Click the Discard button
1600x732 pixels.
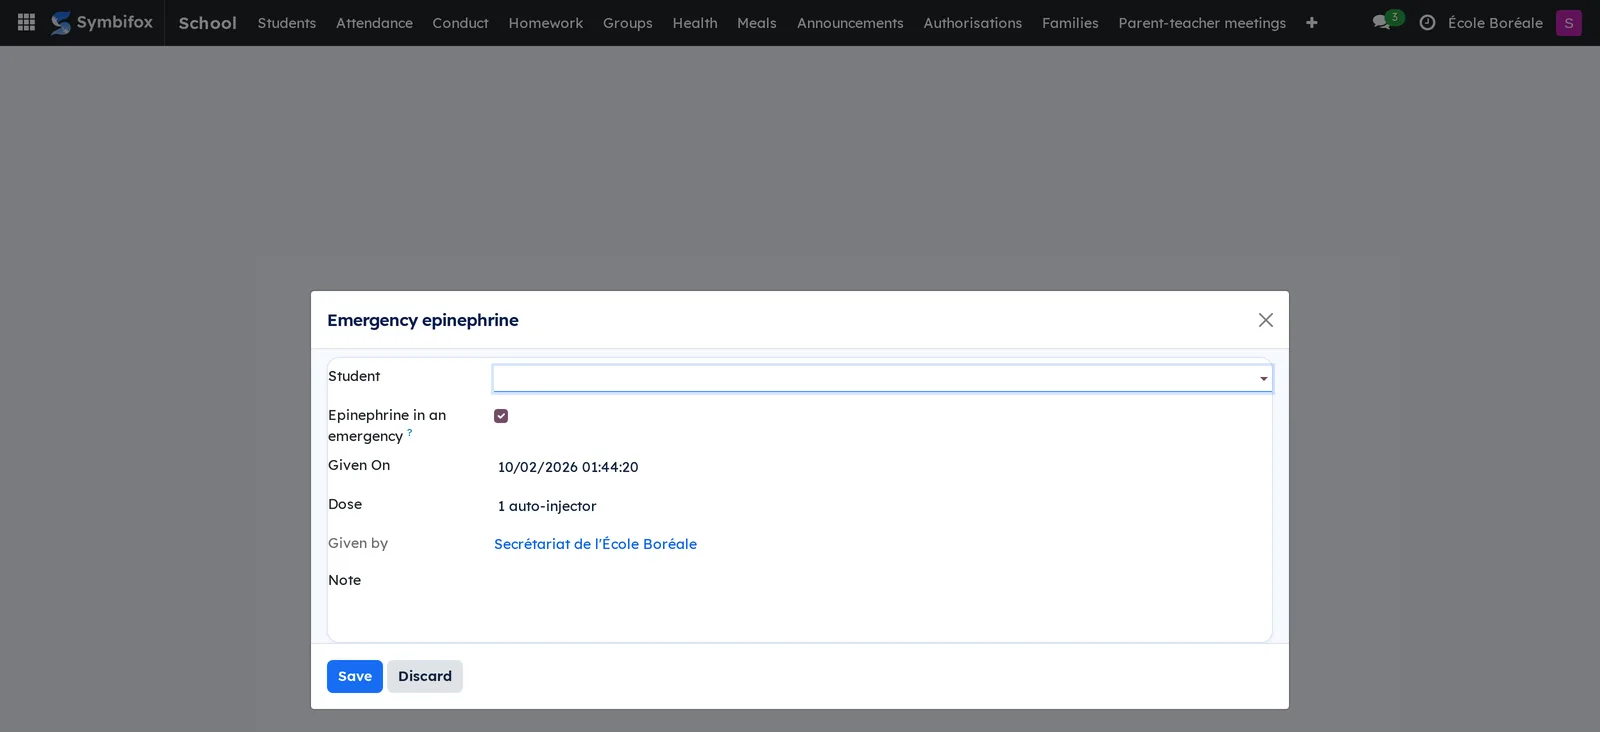pyautogui.click(x=425, y=676)
